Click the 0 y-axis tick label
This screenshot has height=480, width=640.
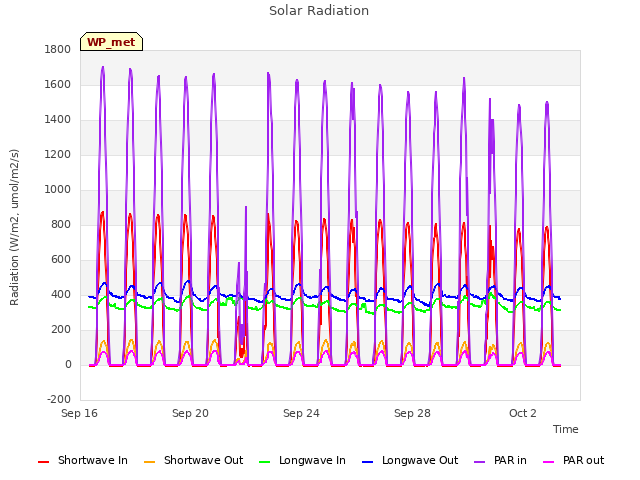[68, 365]
